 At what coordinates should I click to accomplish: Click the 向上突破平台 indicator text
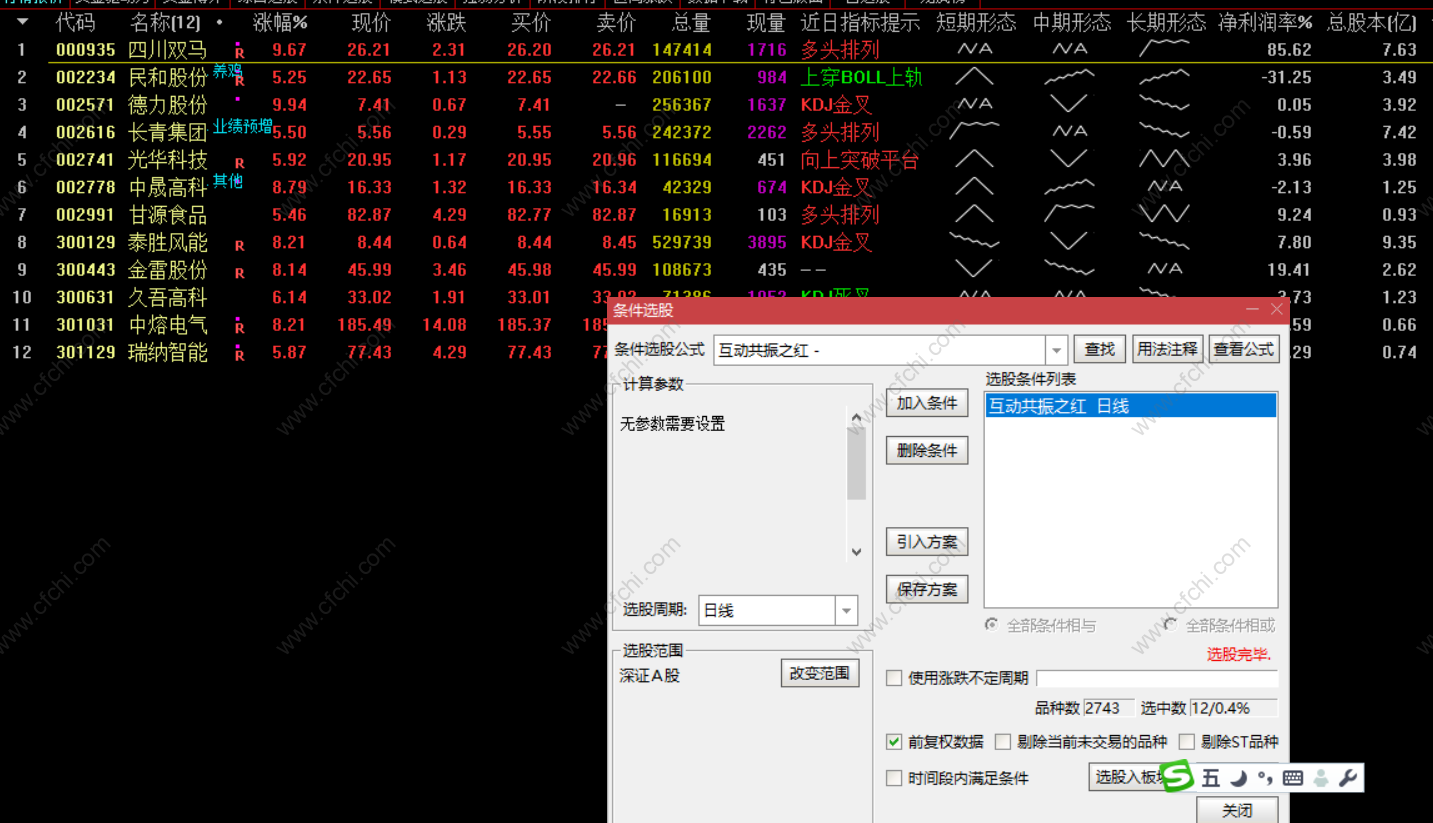click(860, 160)
